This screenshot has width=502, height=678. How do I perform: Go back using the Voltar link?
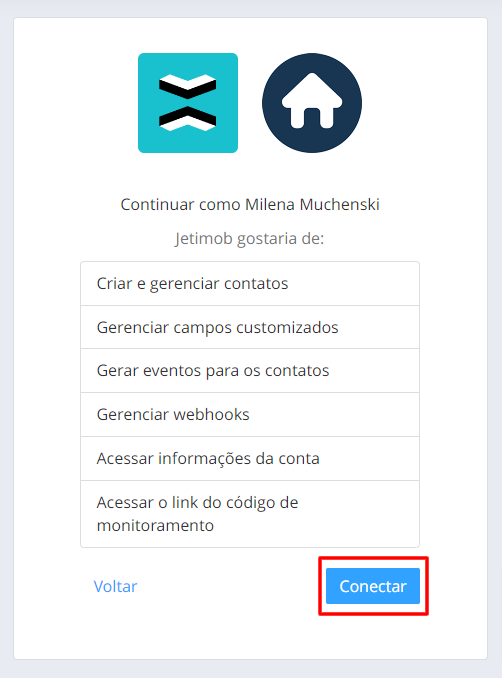point(115,586)
